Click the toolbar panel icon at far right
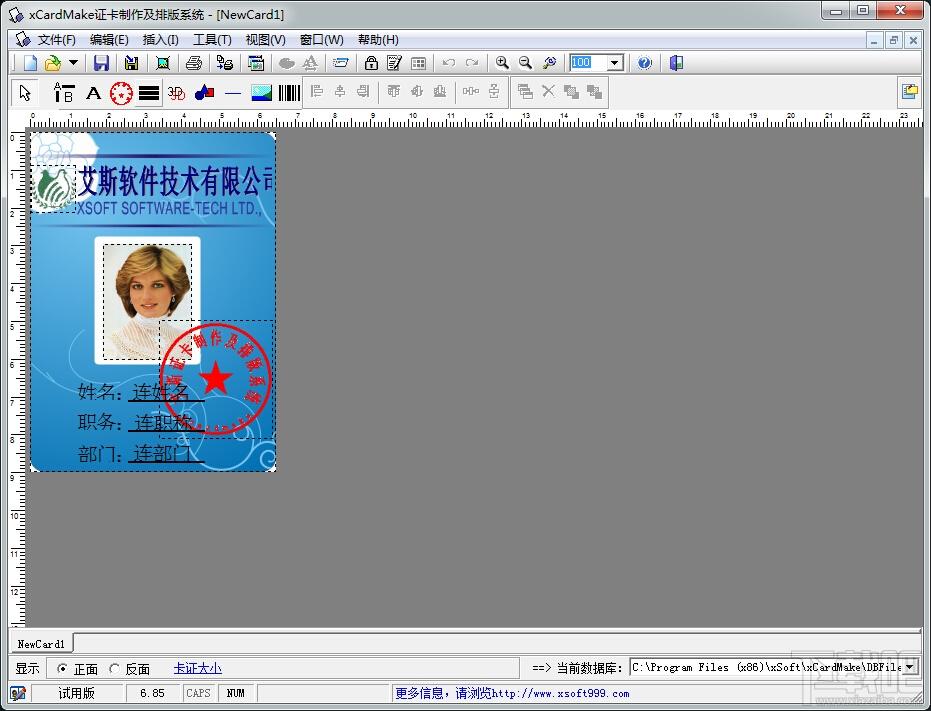Viewport: 931px width, 711px height. point(909,92)
